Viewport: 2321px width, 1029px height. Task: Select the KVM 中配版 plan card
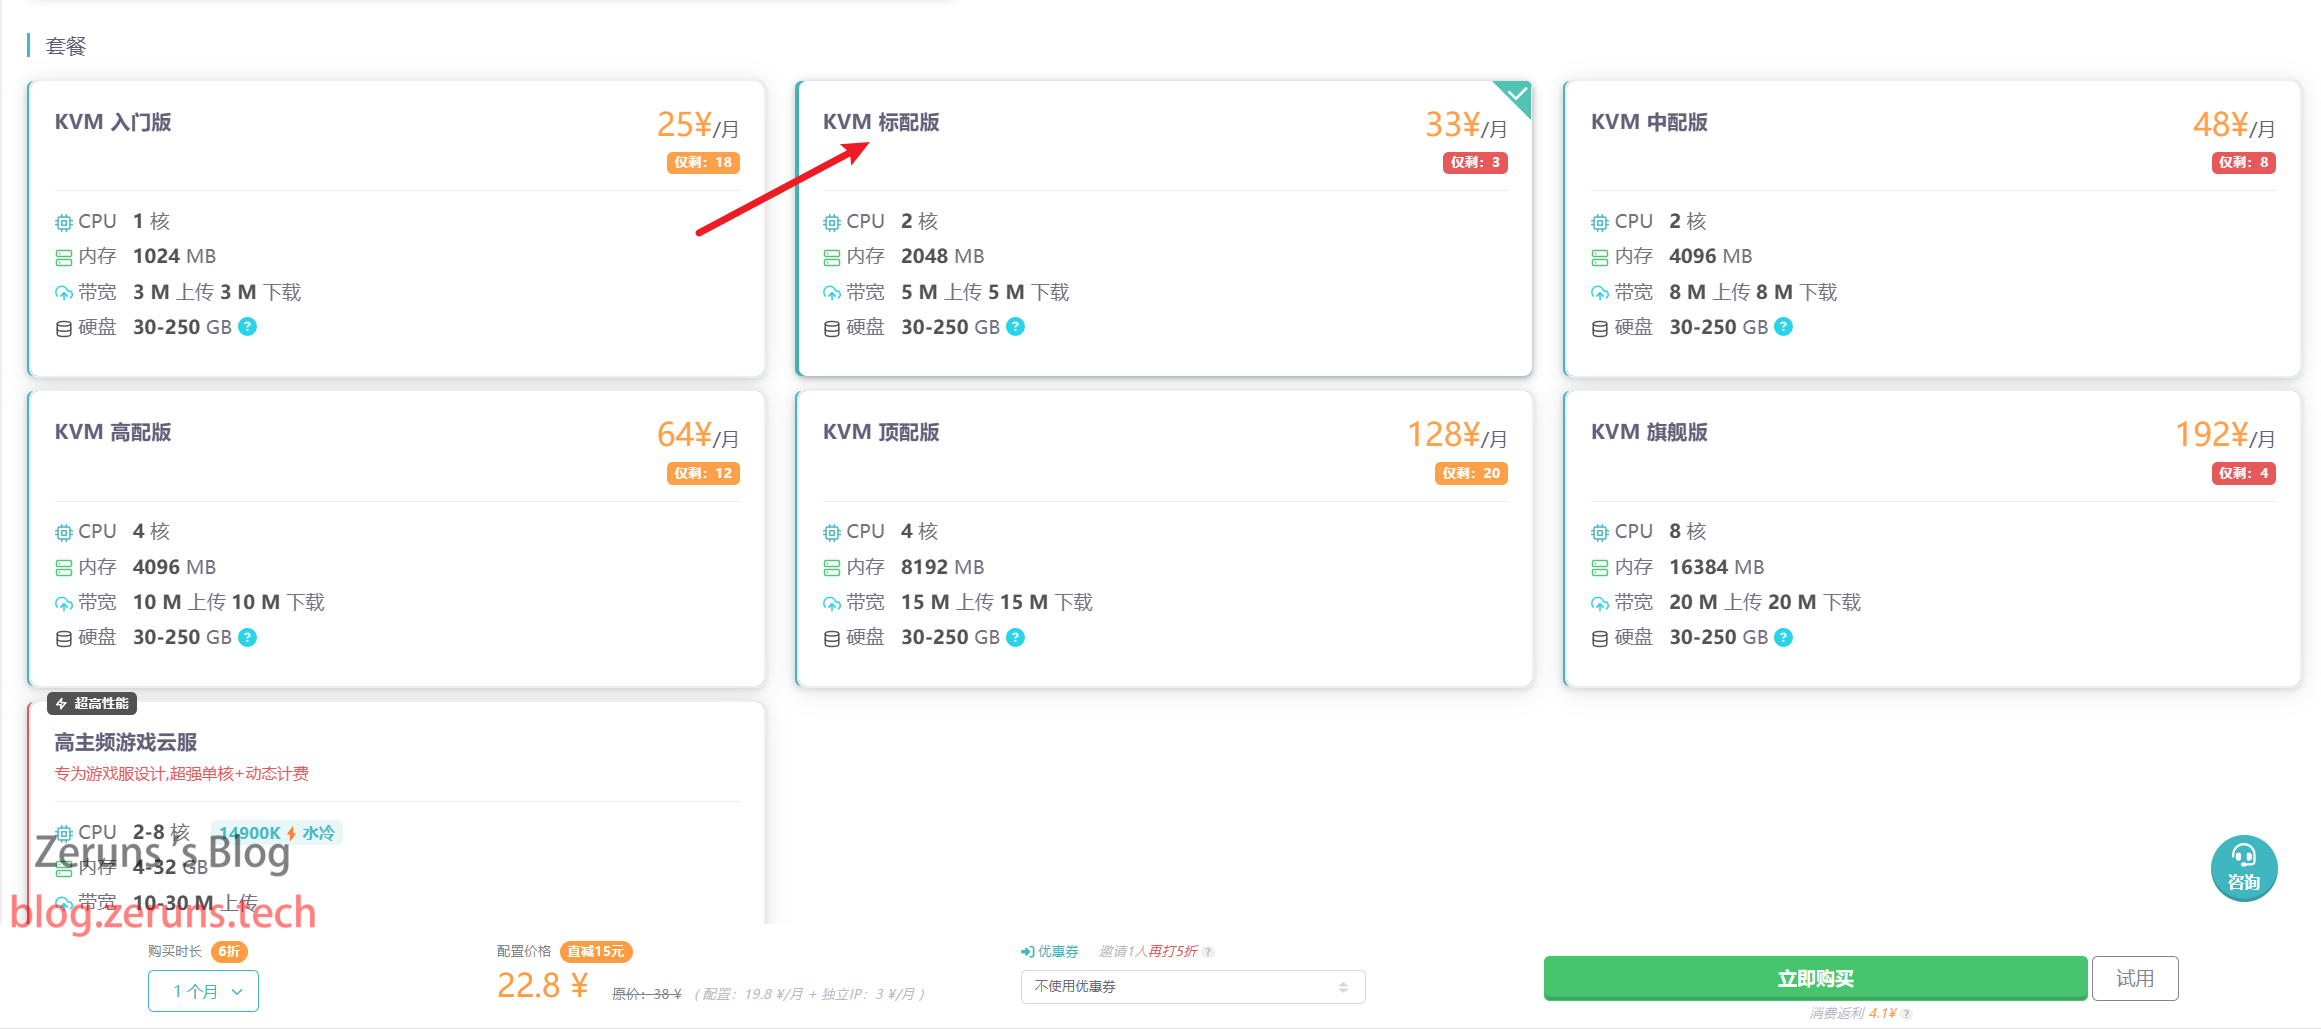[1932, 229]
